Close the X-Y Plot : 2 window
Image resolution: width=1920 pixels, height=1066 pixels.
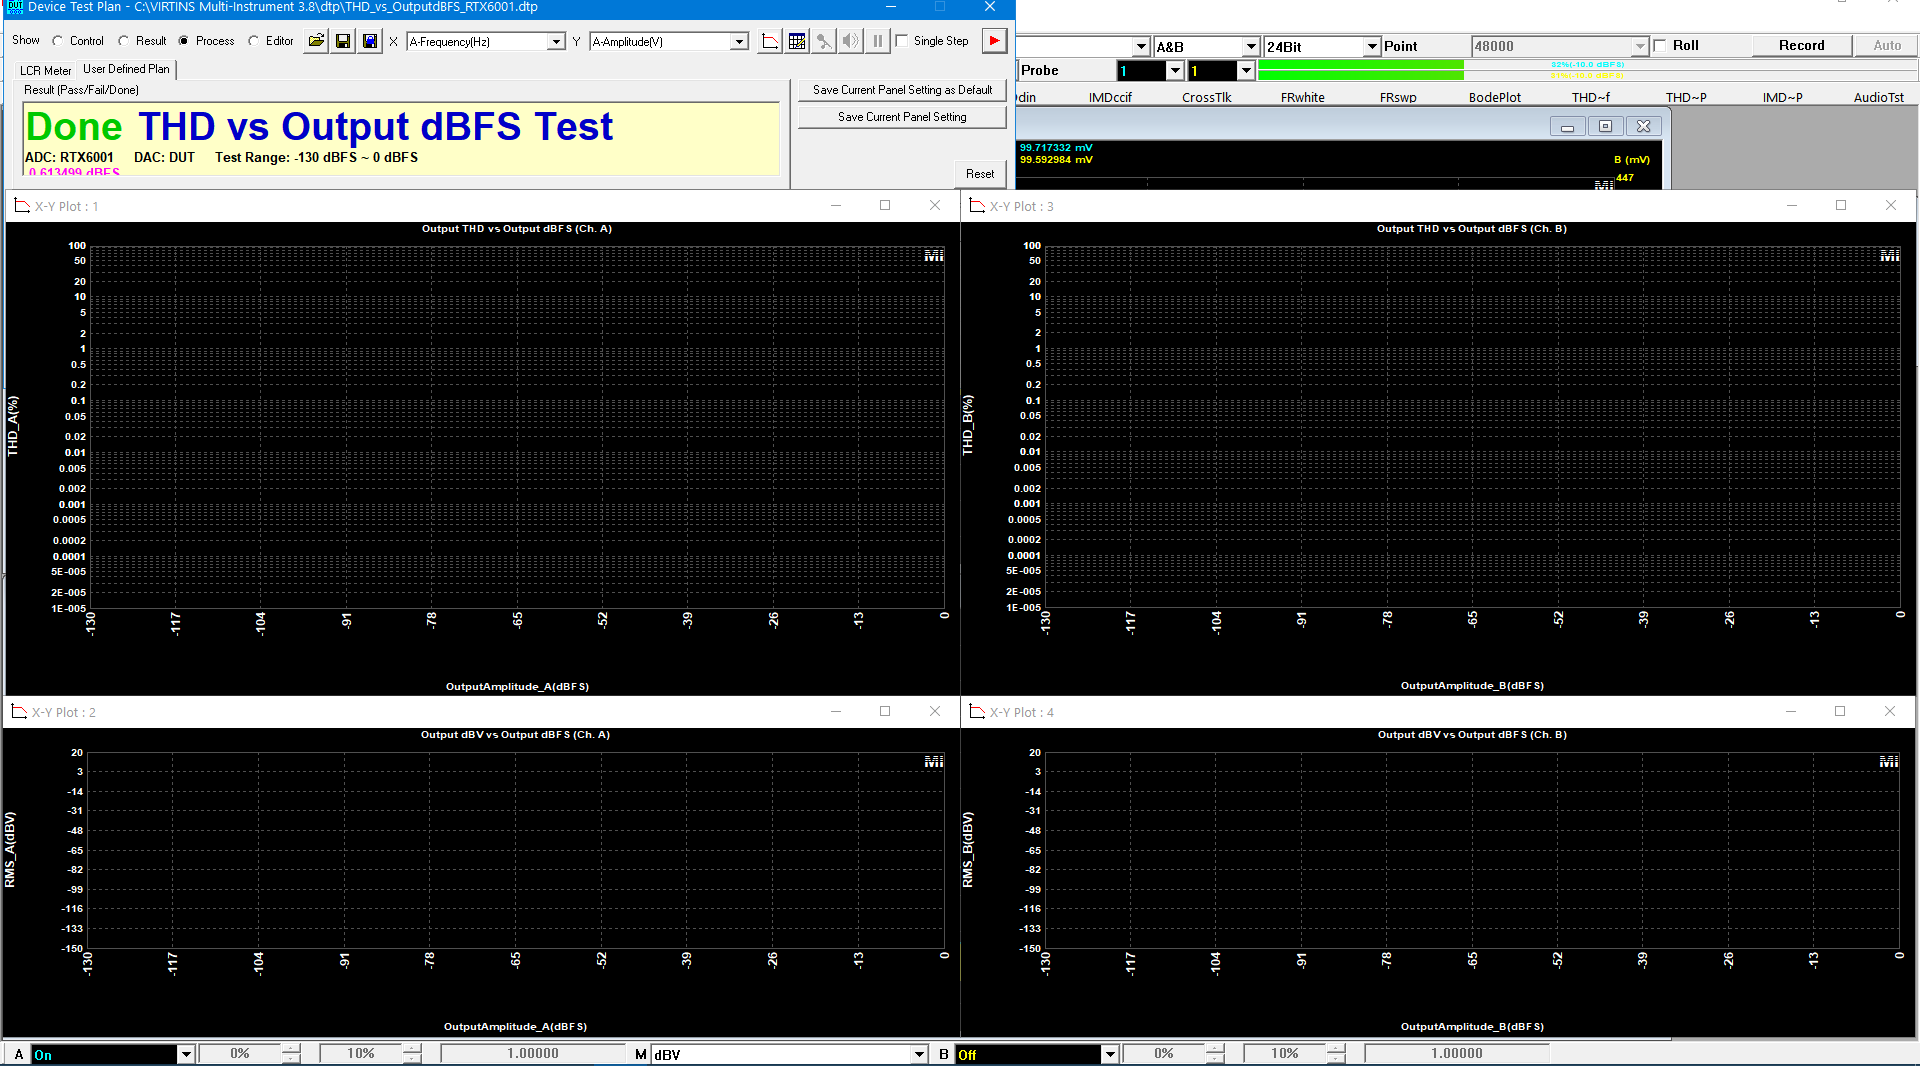(935, 711)
